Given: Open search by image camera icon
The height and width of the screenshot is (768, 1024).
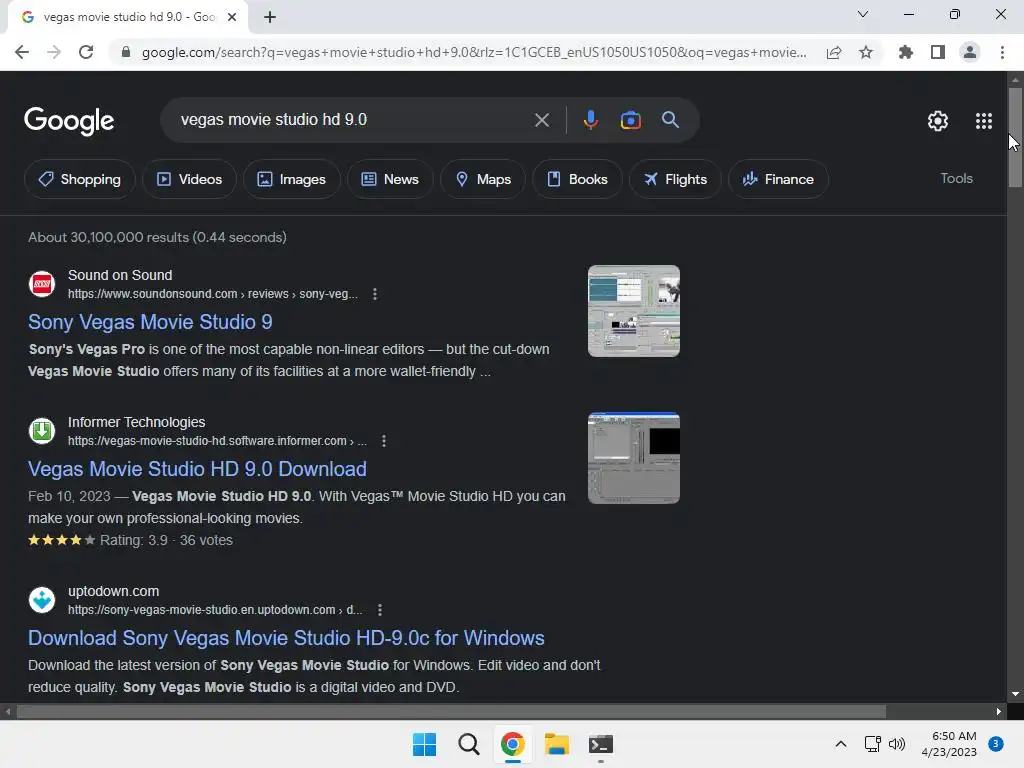Looking at the screenshot, I should click(631, 120).
